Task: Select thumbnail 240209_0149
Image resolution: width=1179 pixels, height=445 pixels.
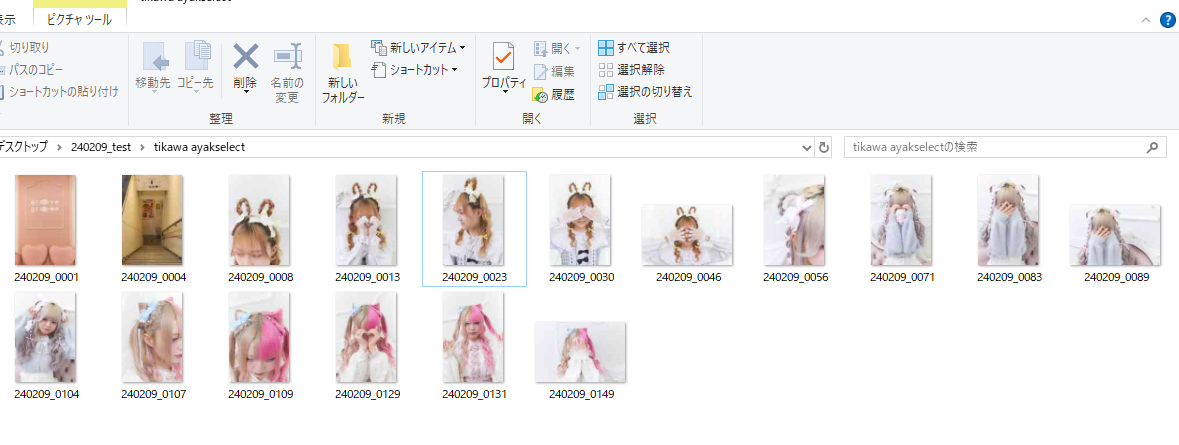Action: (x=580, y=353)
